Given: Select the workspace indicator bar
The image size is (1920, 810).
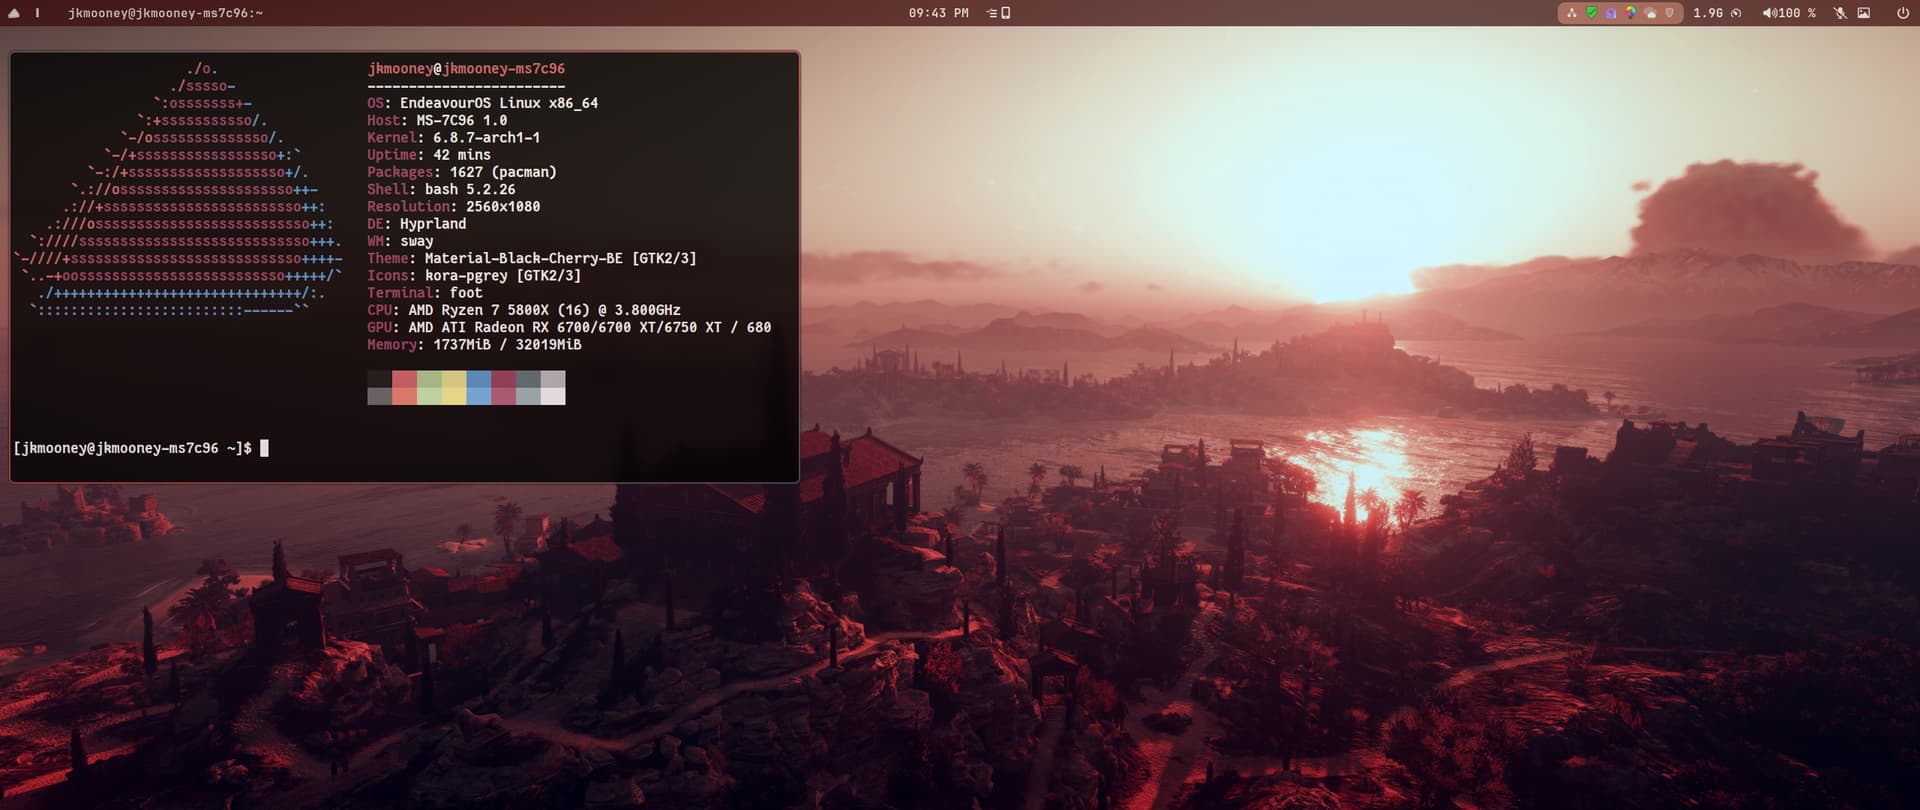Looking at the screenshot, I should click(x=38, y=13).
